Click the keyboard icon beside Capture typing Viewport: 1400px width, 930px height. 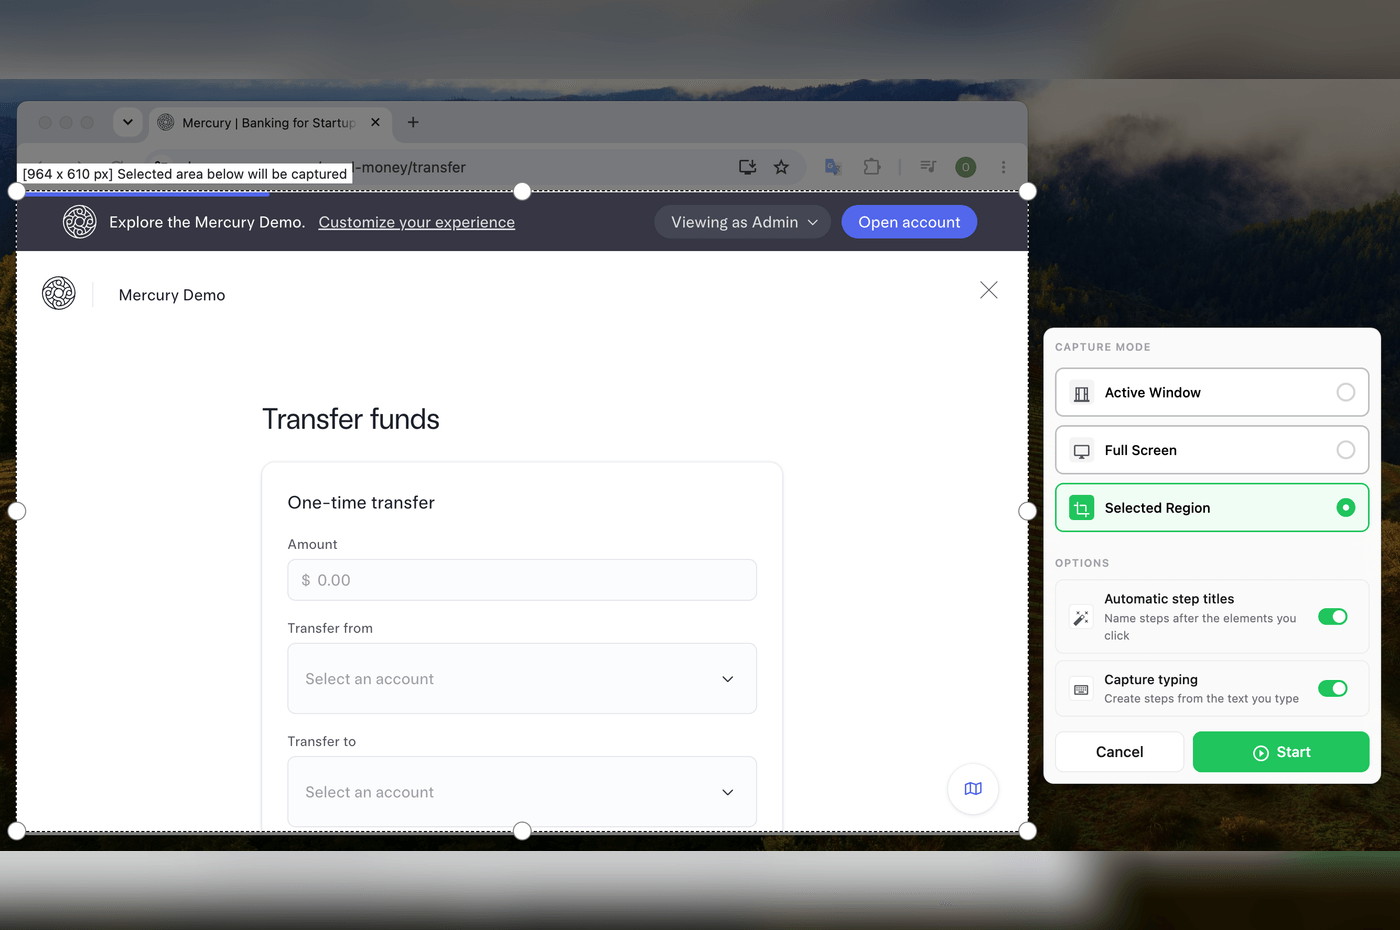click(x=1081, y=689)
